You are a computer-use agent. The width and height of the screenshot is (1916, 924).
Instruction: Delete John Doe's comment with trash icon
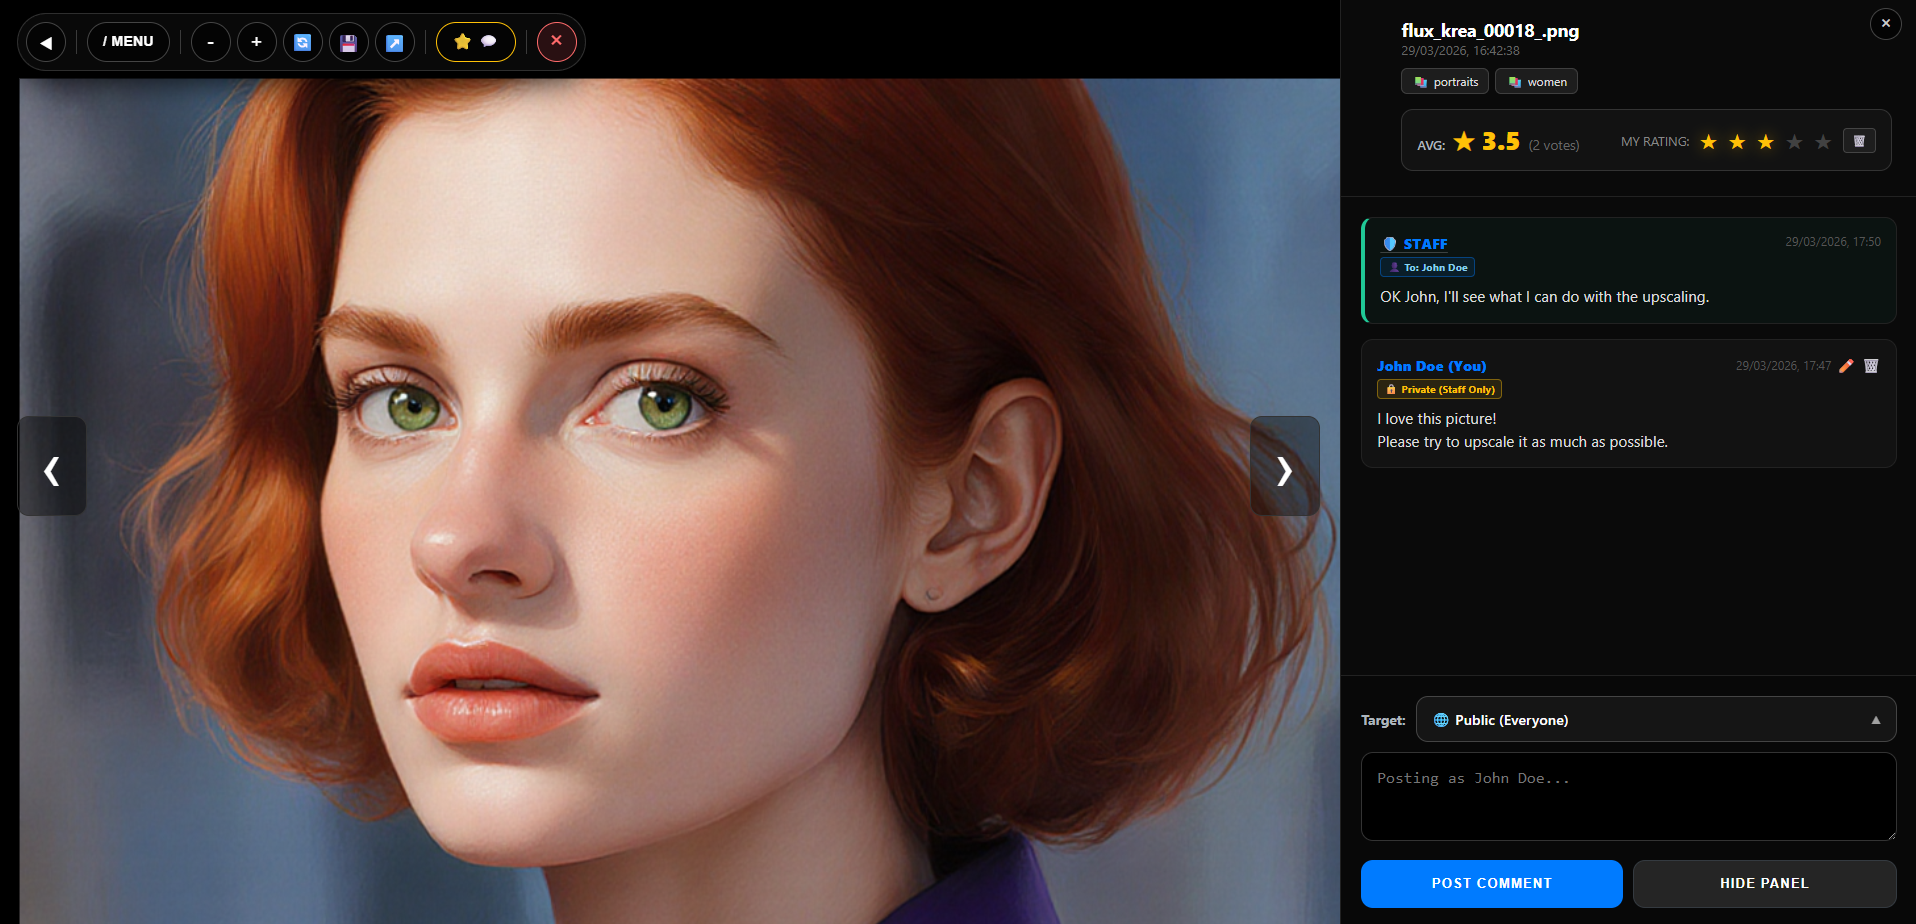[x=1871, y=366]
